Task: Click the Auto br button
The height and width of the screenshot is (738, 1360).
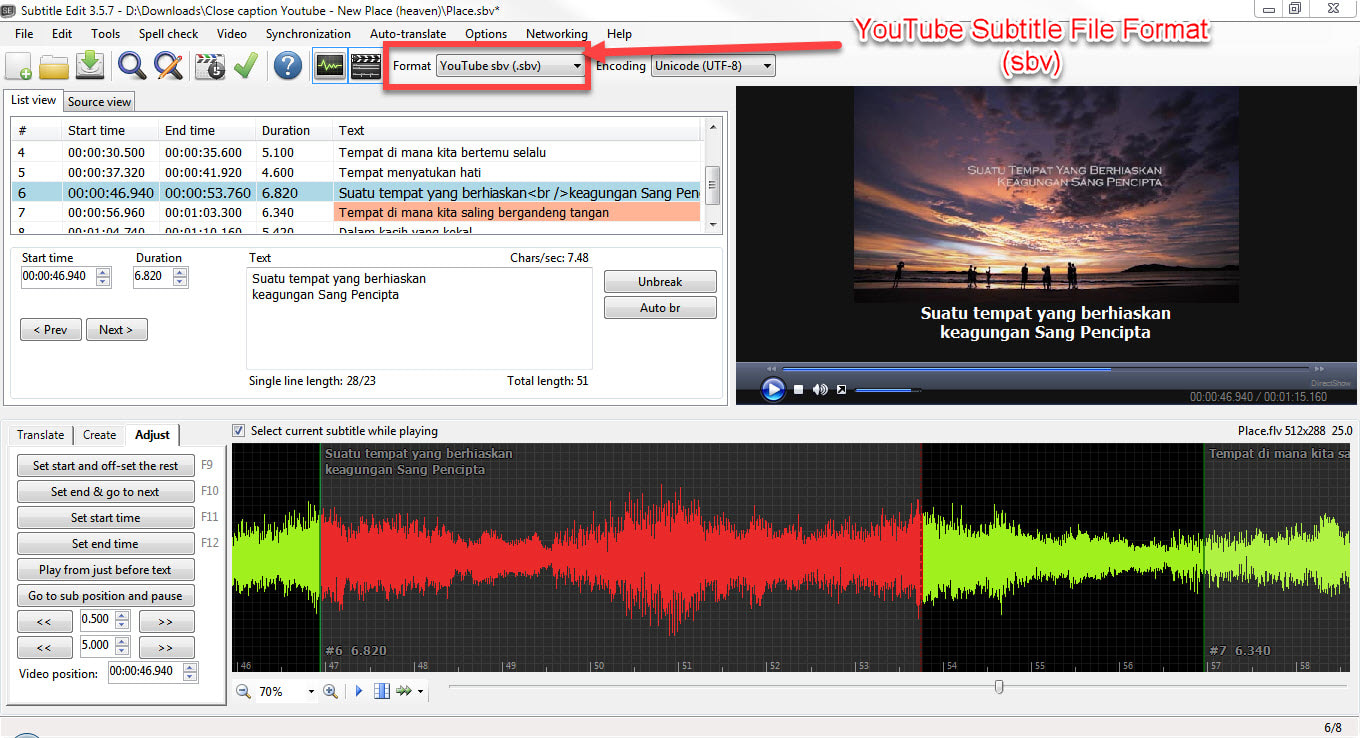Action: click(660, 307)
